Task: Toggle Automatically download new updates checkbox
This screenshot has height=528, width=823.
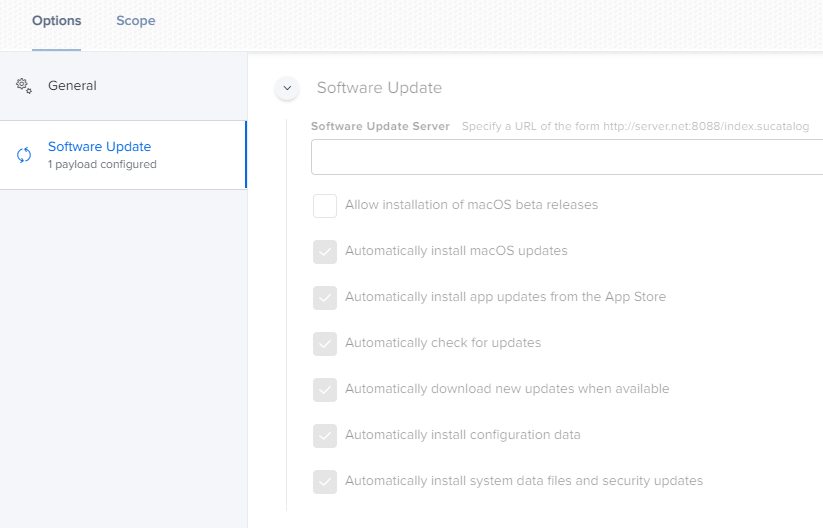Action: click(x=325, y=389)
